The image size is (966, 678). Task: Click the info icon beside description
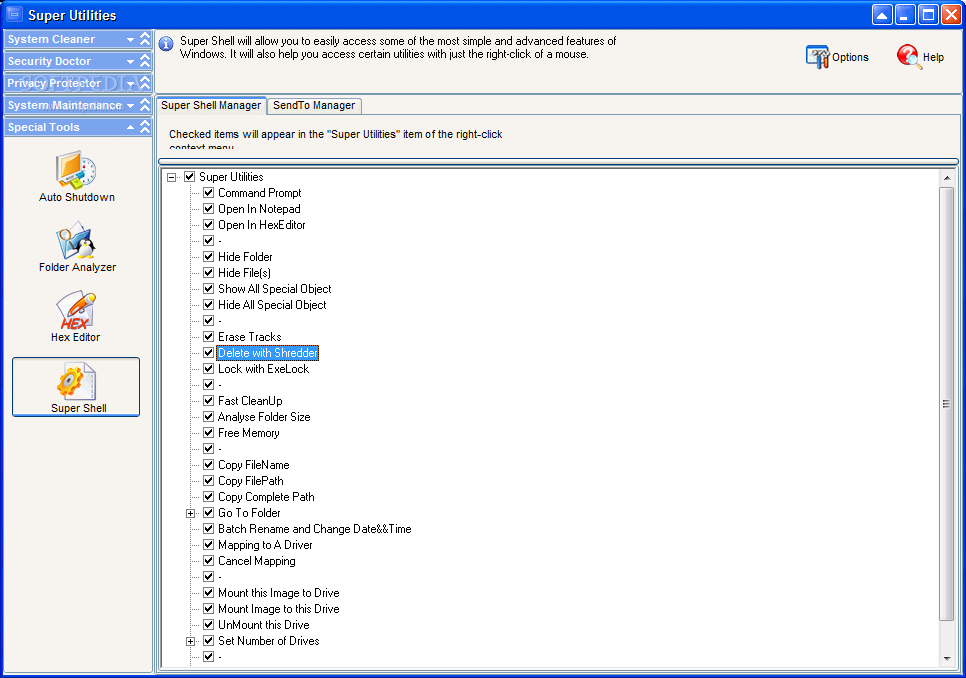(166, 44)
